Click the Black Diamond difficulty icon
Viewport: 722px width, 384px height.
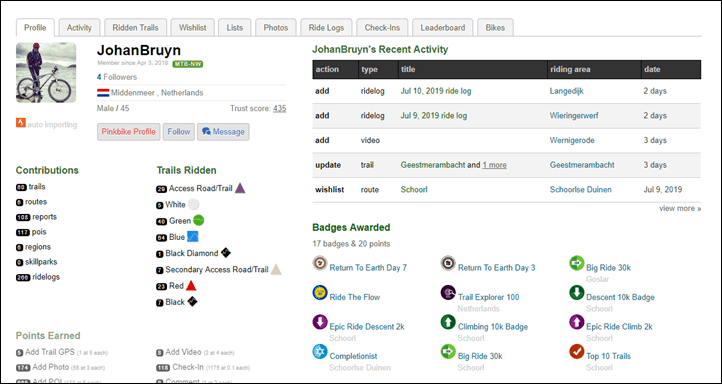[x=226, y=253]
